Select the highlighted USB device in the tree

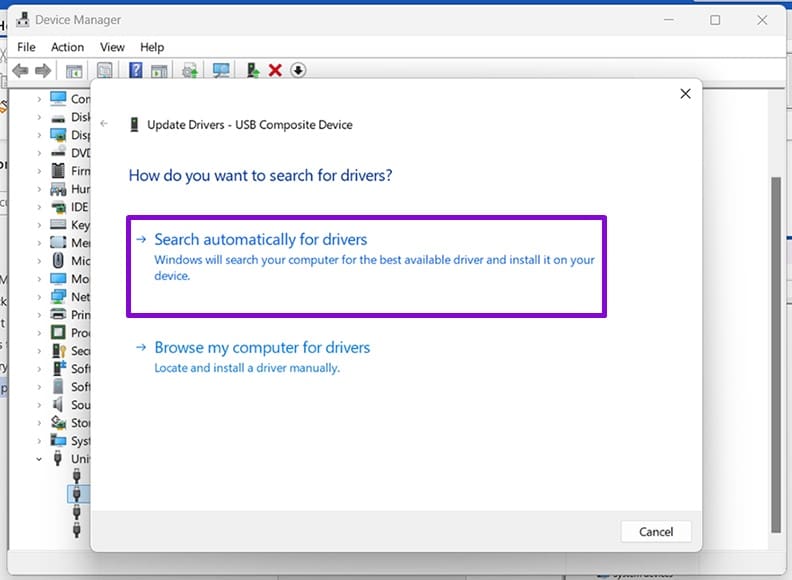pos(77,494)
